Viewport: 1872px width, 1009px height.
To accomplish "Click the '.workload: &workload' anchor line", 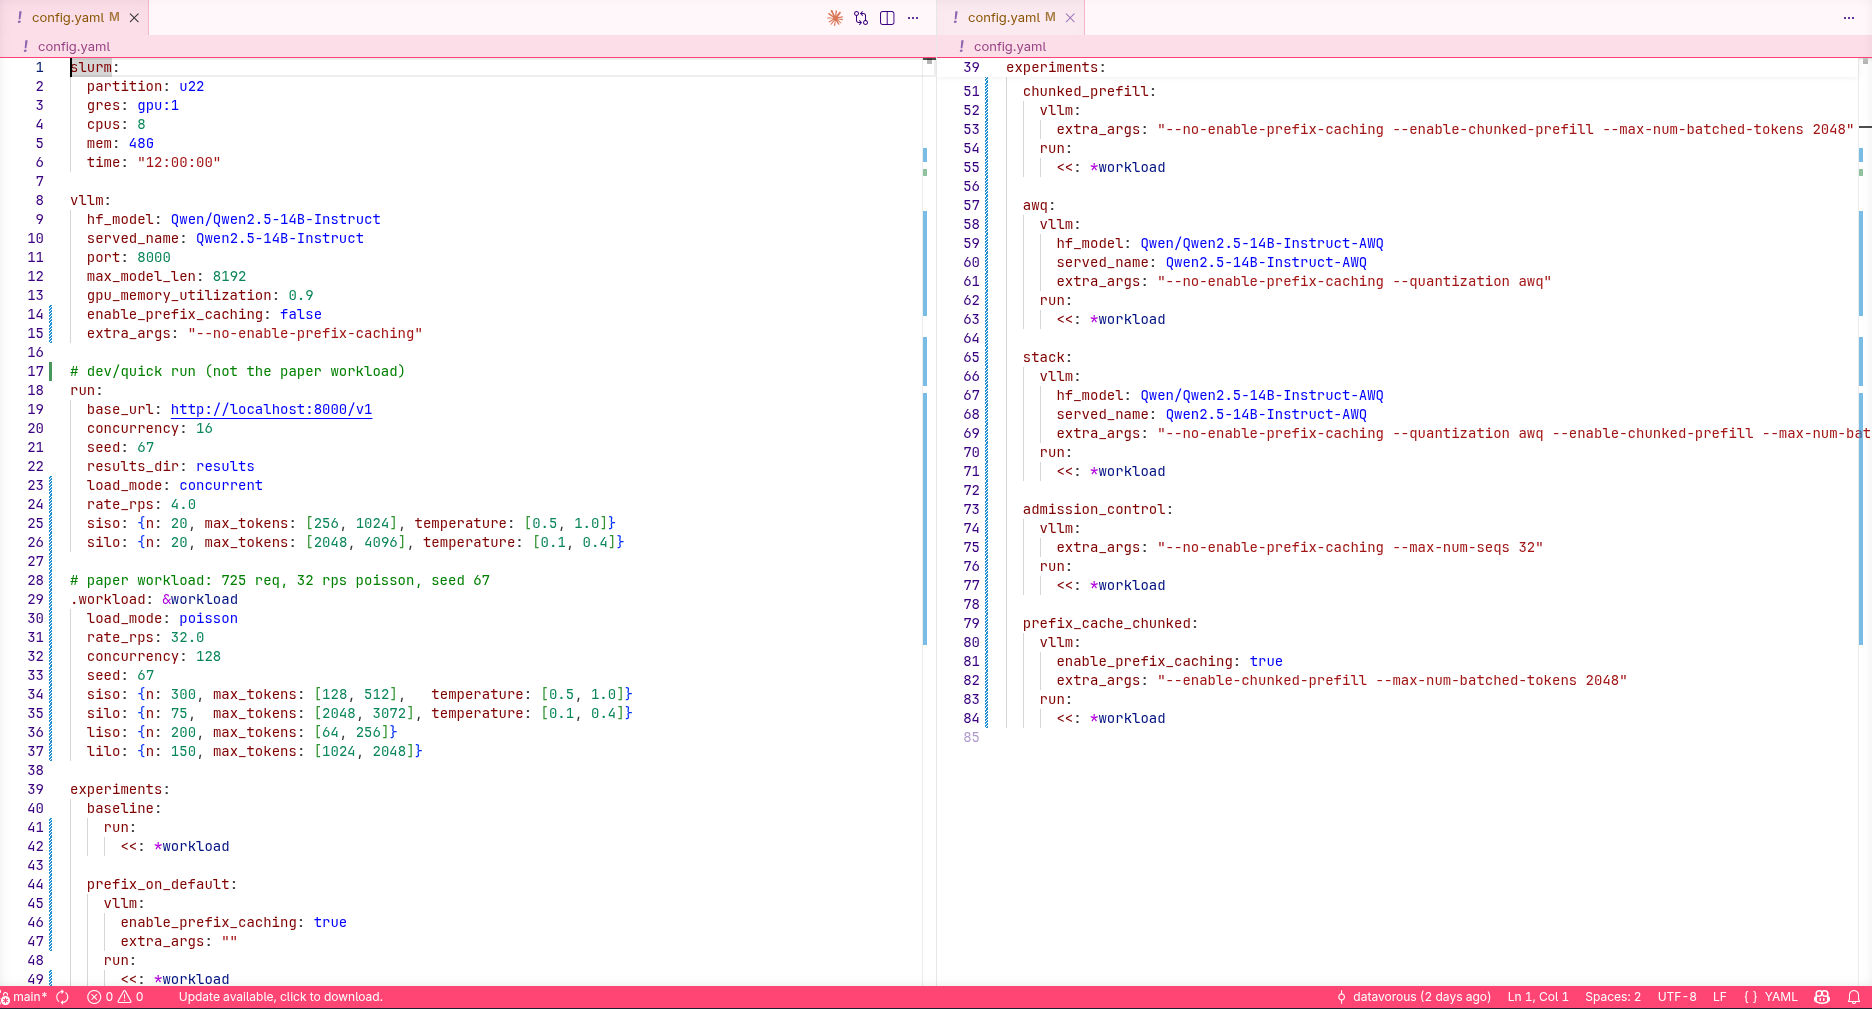I will pyautogui.click(x=154, y=599).
